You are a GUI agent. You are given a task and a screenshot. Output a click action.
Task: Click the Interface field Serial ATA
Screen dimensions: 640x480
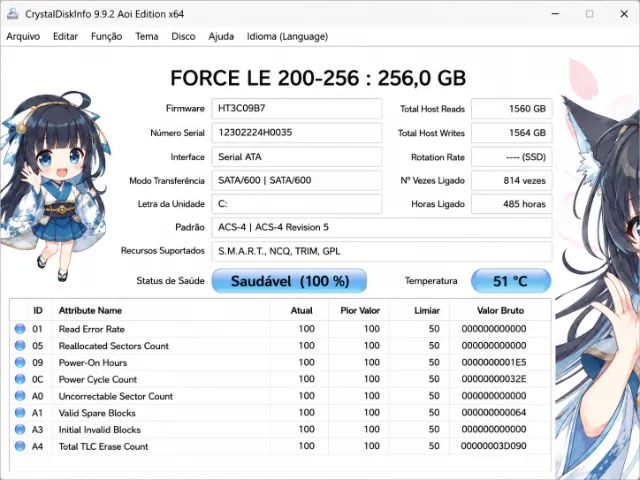(297, 157)
